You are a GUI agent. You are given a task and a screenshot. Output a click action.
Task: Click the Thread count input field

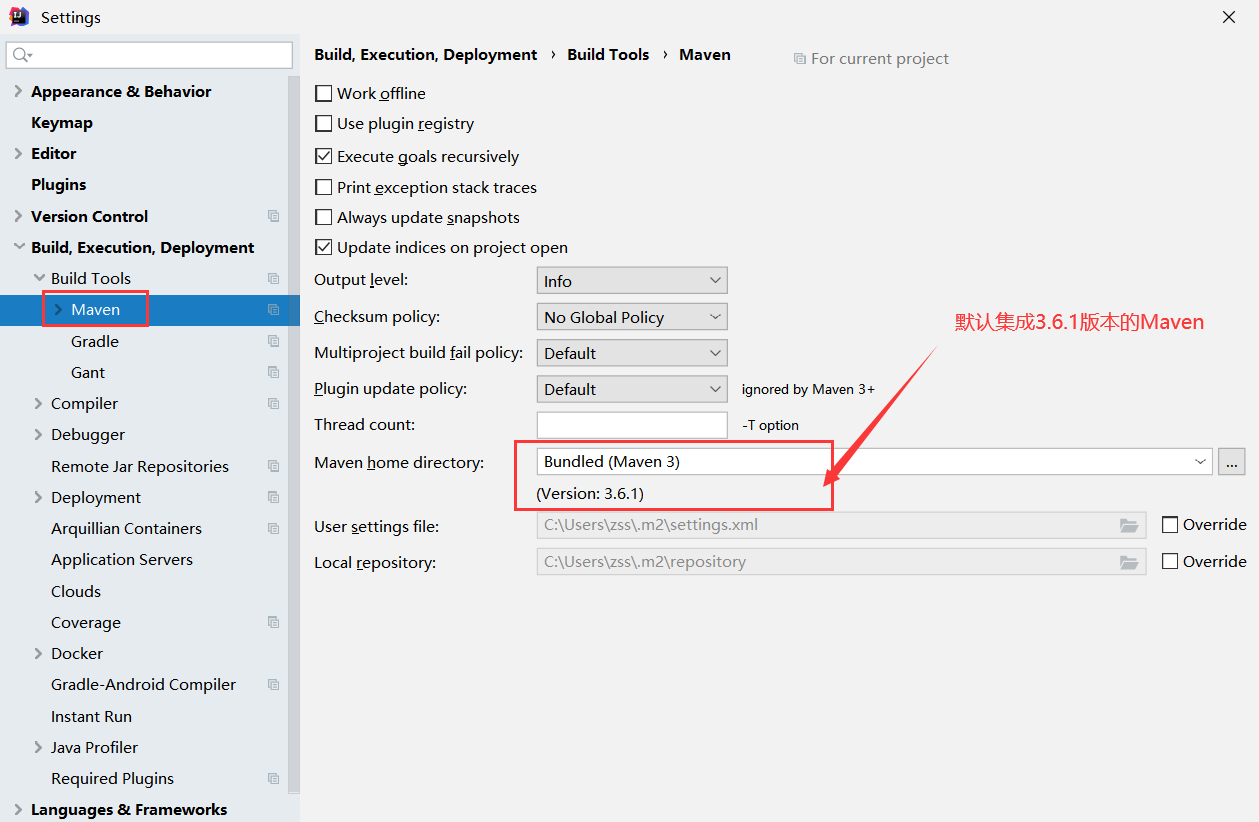(x=632, y=425)
